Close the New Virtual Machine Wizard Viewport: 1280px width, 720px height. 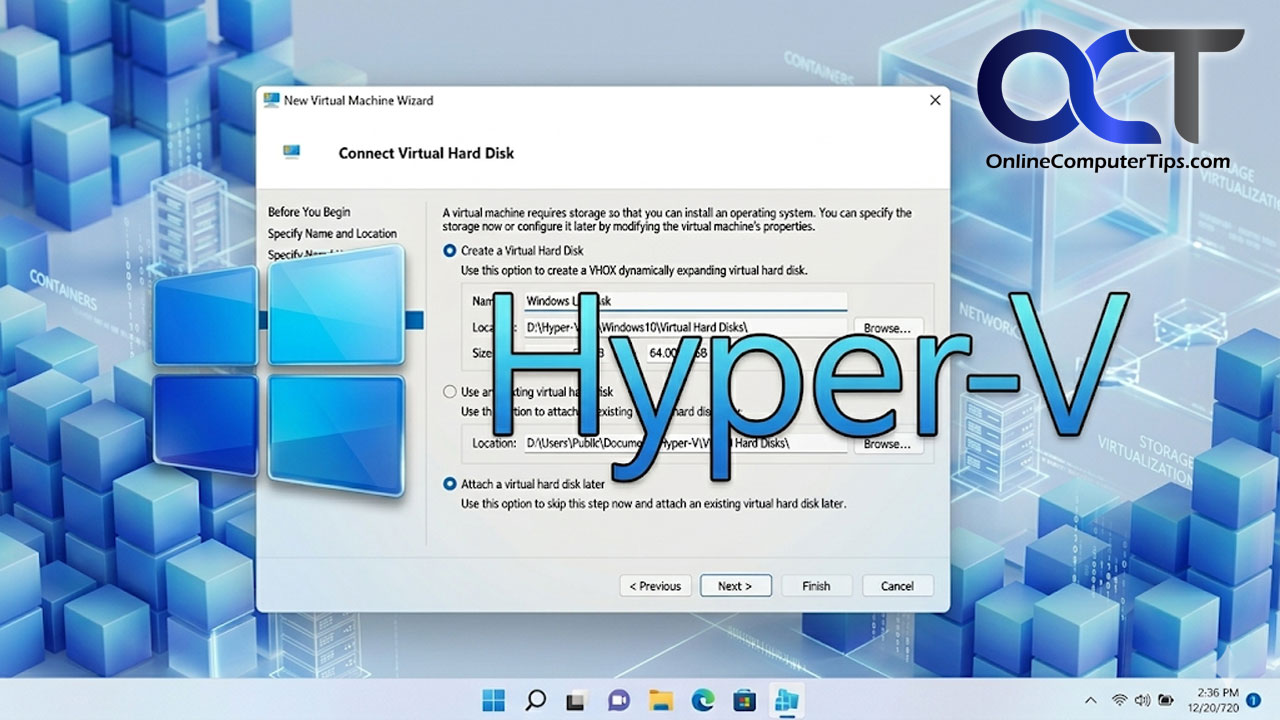935,100
